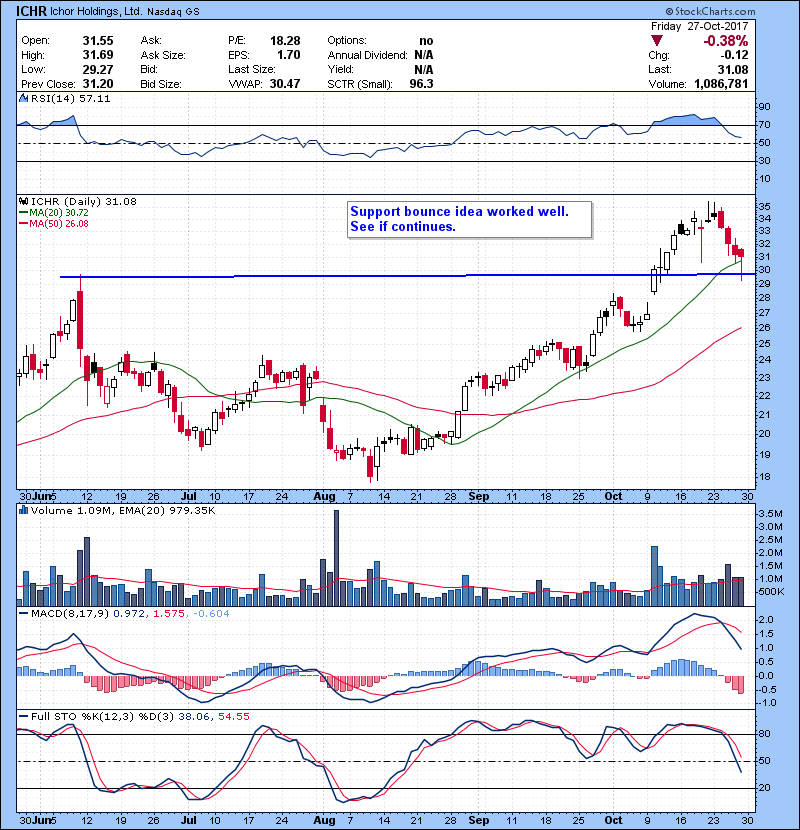Click the P/E value 18.28
The image size is (800, 830).
[x=285, y=41]
